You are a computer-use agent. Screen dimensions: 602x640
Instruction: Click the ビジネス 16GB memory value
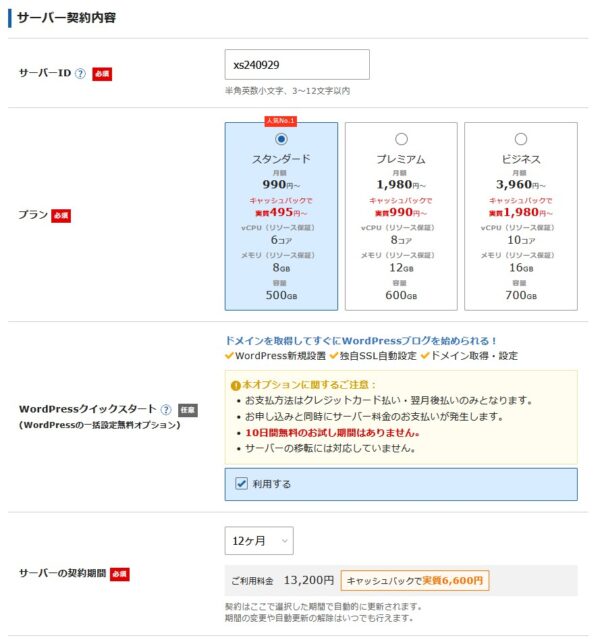521,267
